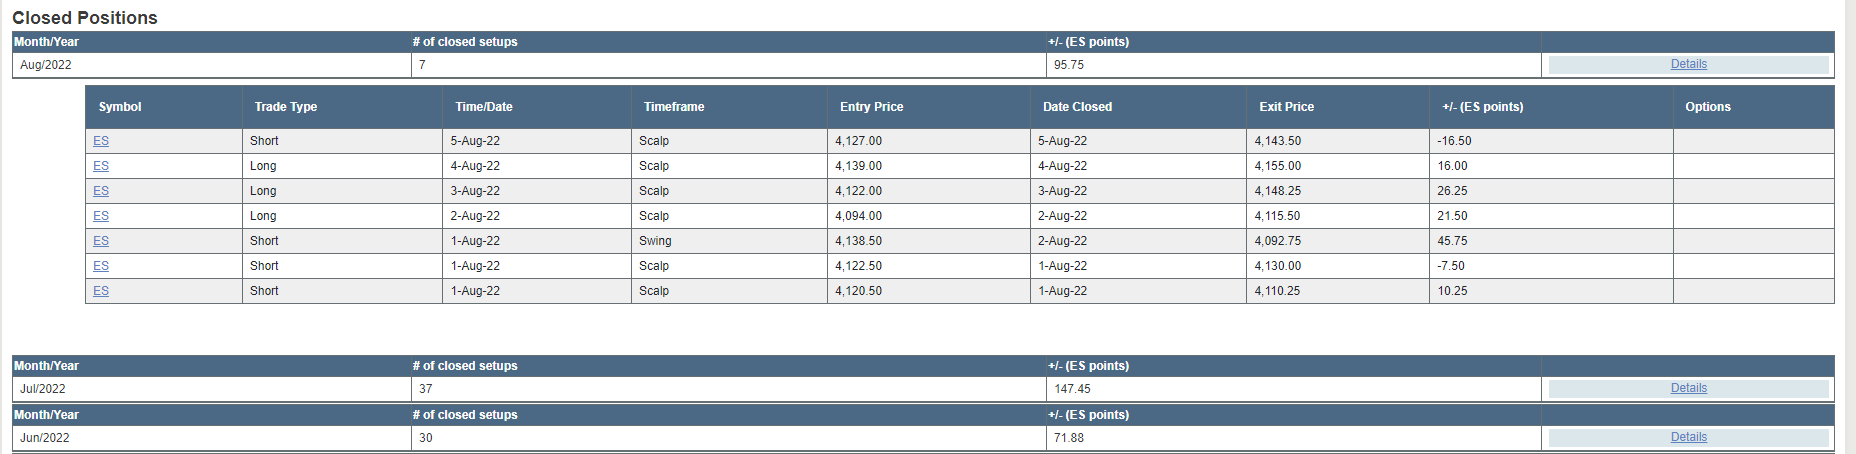Select the Exit Price column header
This screenshot has width=1856, height=454.
tap(1286, 107)
